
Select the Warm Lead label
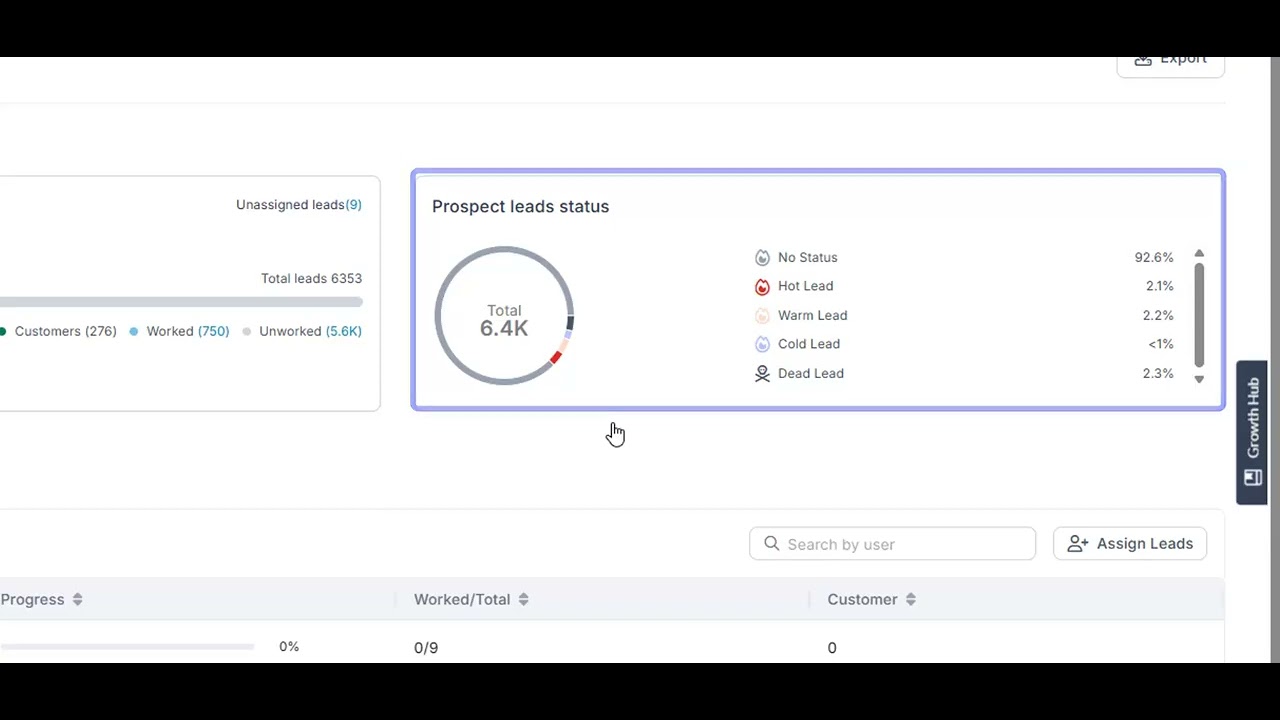pos(813,315)
